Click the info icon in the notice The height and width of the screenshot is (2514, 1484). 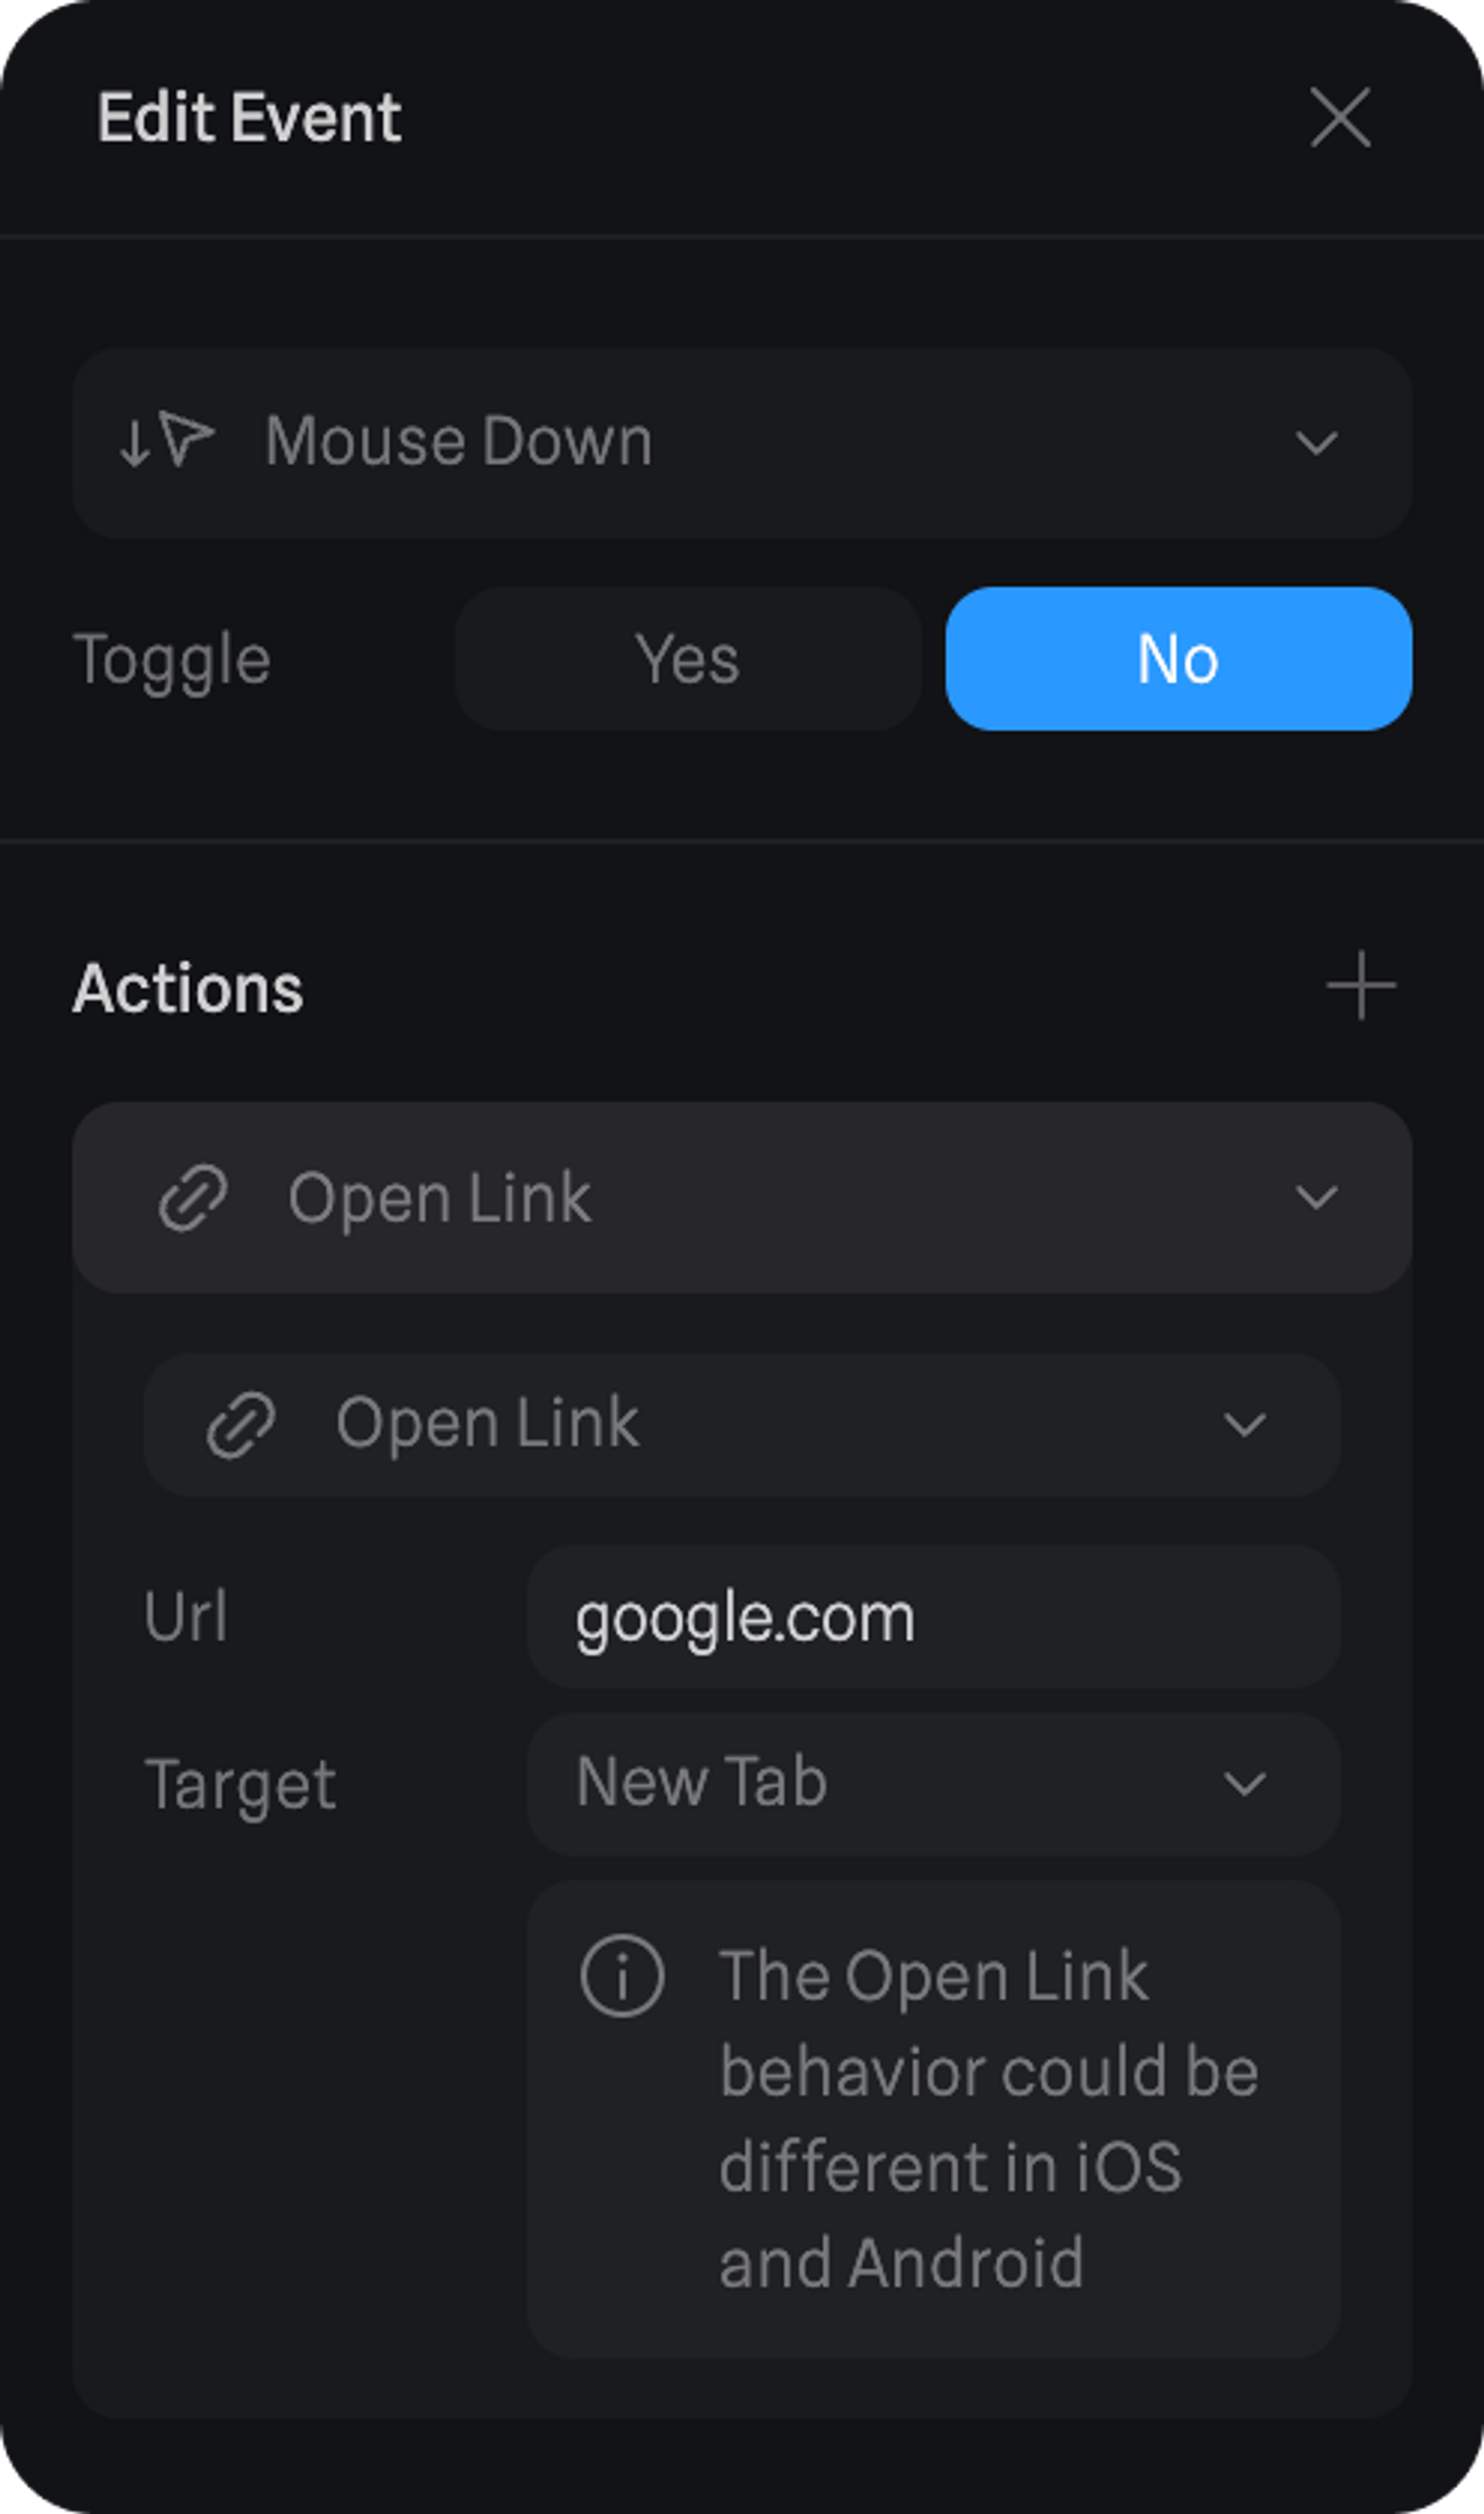[x=621, y=1976]
